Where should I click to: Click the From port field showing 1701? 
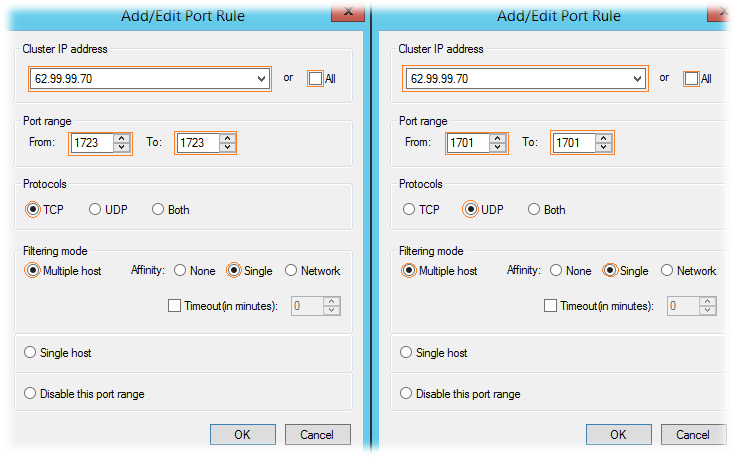(469, 143)
